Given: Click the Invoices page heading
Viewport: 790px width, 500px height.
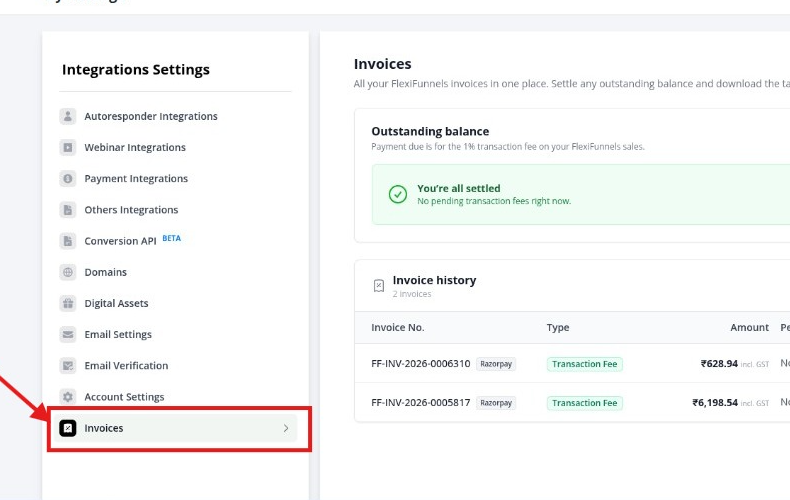Looking at the screenshot, I should point(382,64).
